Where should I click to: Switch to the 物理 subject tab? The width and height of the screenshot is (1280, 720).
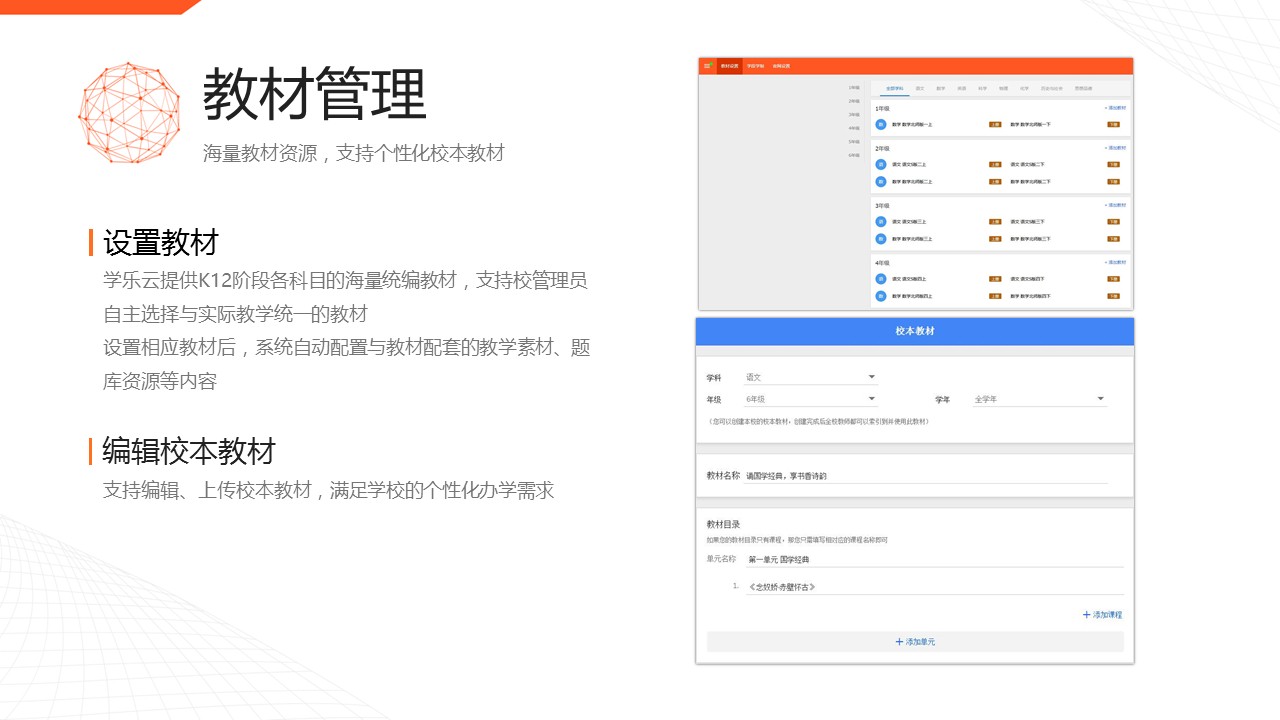click(x=1003, y=88)
